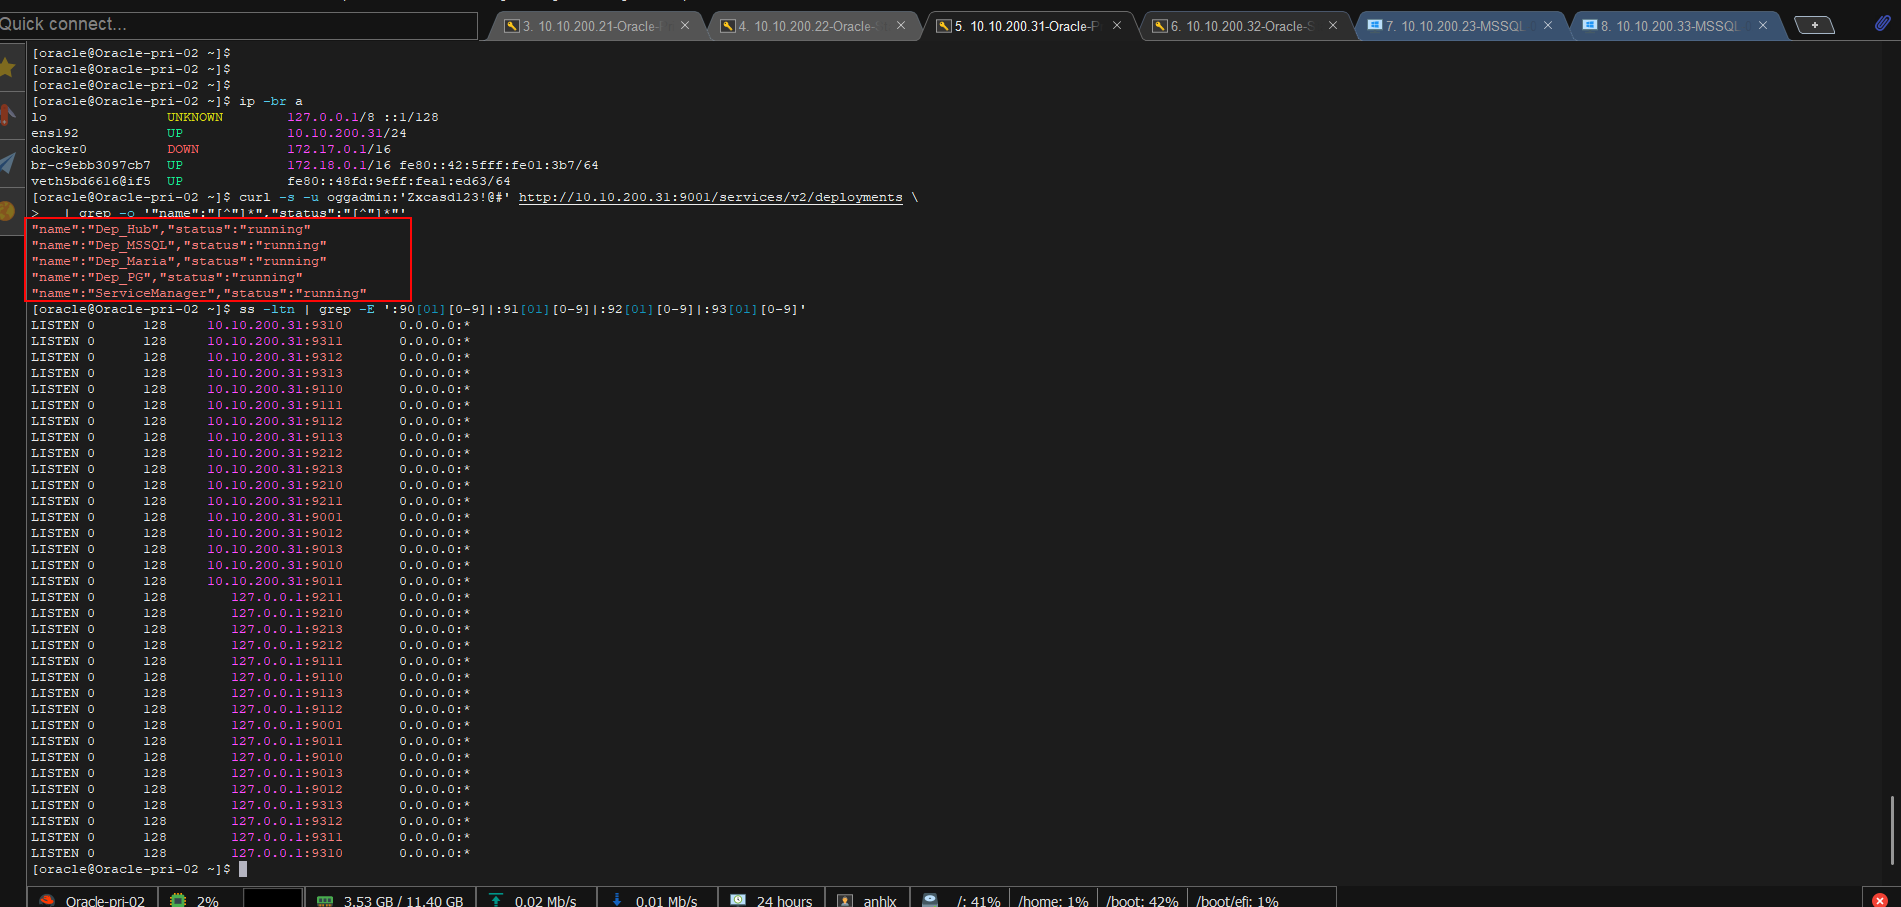Image resolution: width=1901 pixels, height=907 pixels.
Task: Click the key icon on tab 10.10.200.21-Oracle
Action: (512, 26)
